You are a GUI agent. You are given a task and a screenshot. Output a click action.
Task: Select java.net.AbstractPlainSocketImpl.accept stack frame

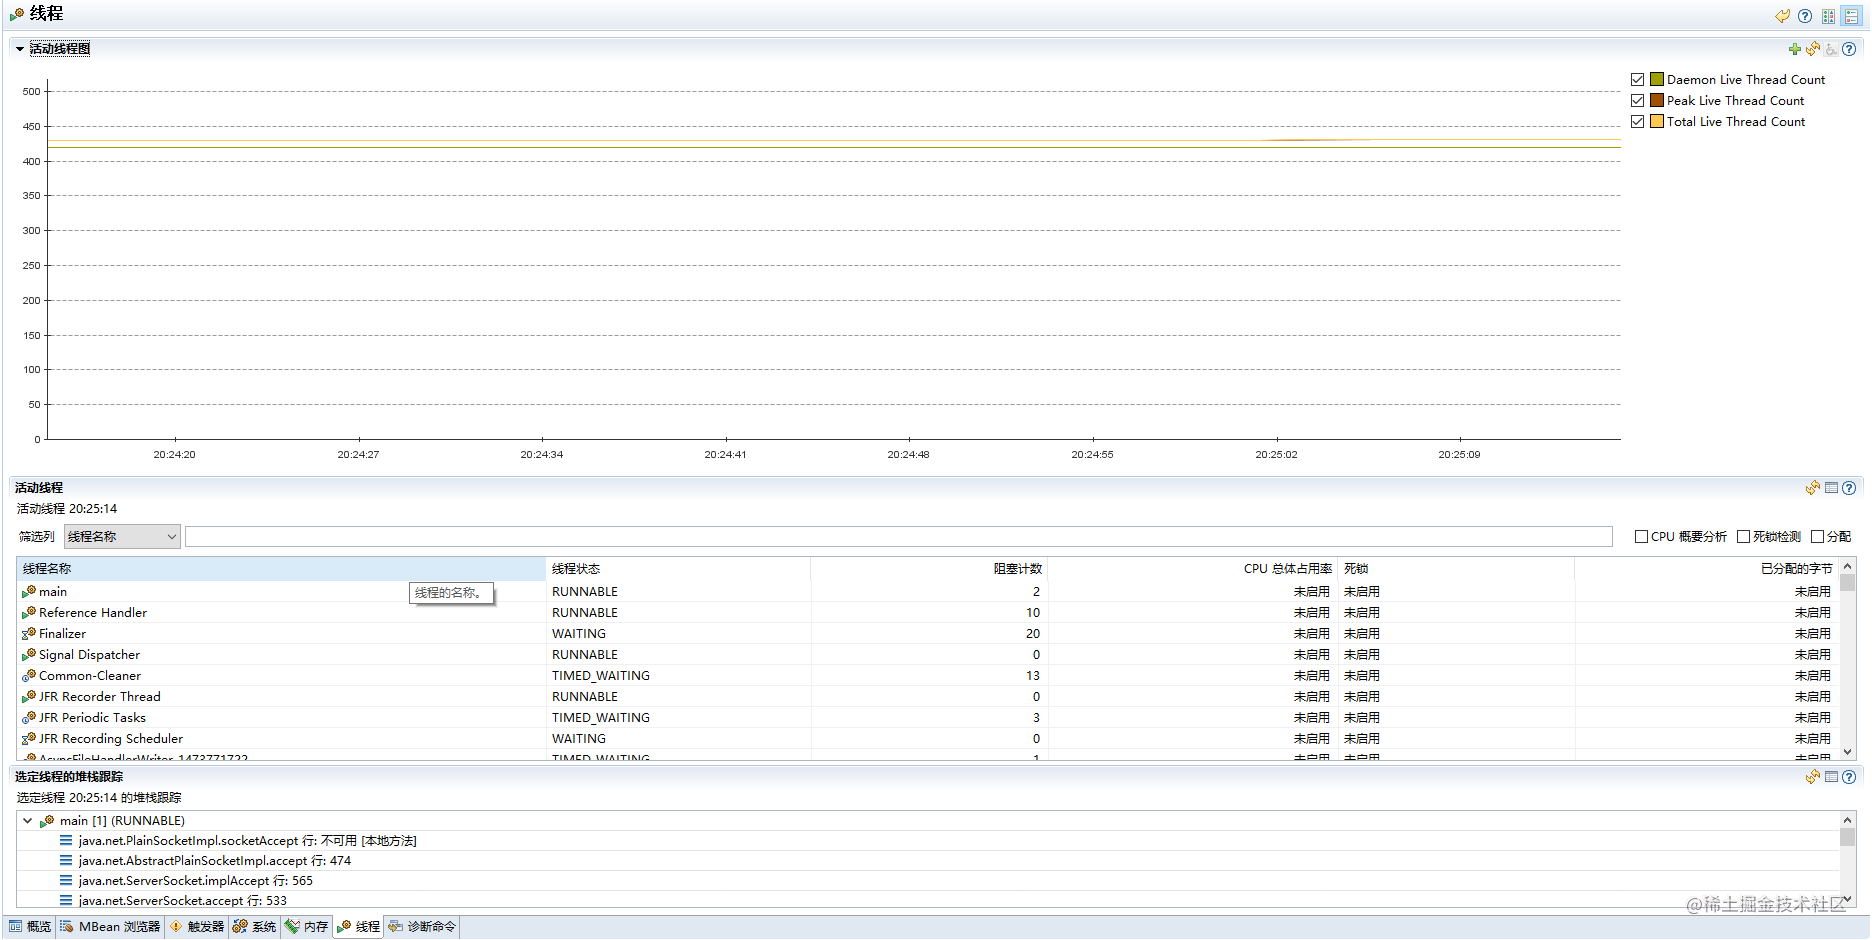(215, 861)
